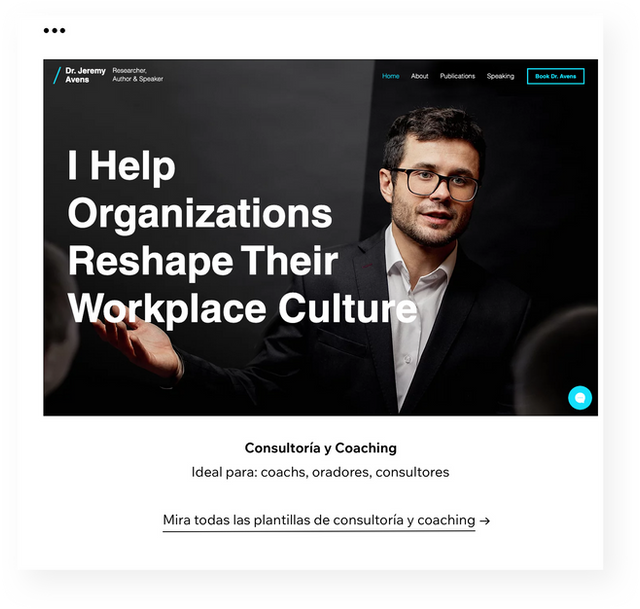Click the Book Dr. Avens button
Viewport: 640px width, 609px height.
(x=556, y=76)
